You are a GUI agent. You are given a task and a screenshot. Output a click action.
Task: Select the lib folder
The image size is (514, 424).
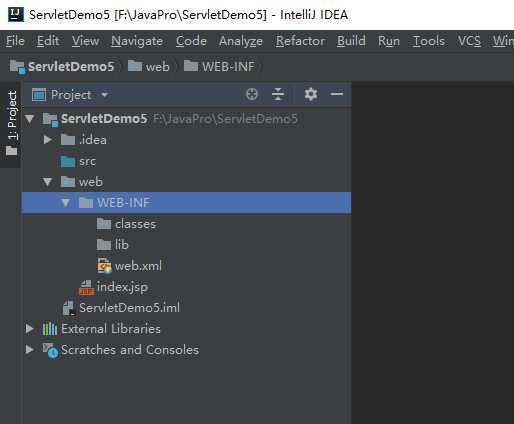coord(186,245)
